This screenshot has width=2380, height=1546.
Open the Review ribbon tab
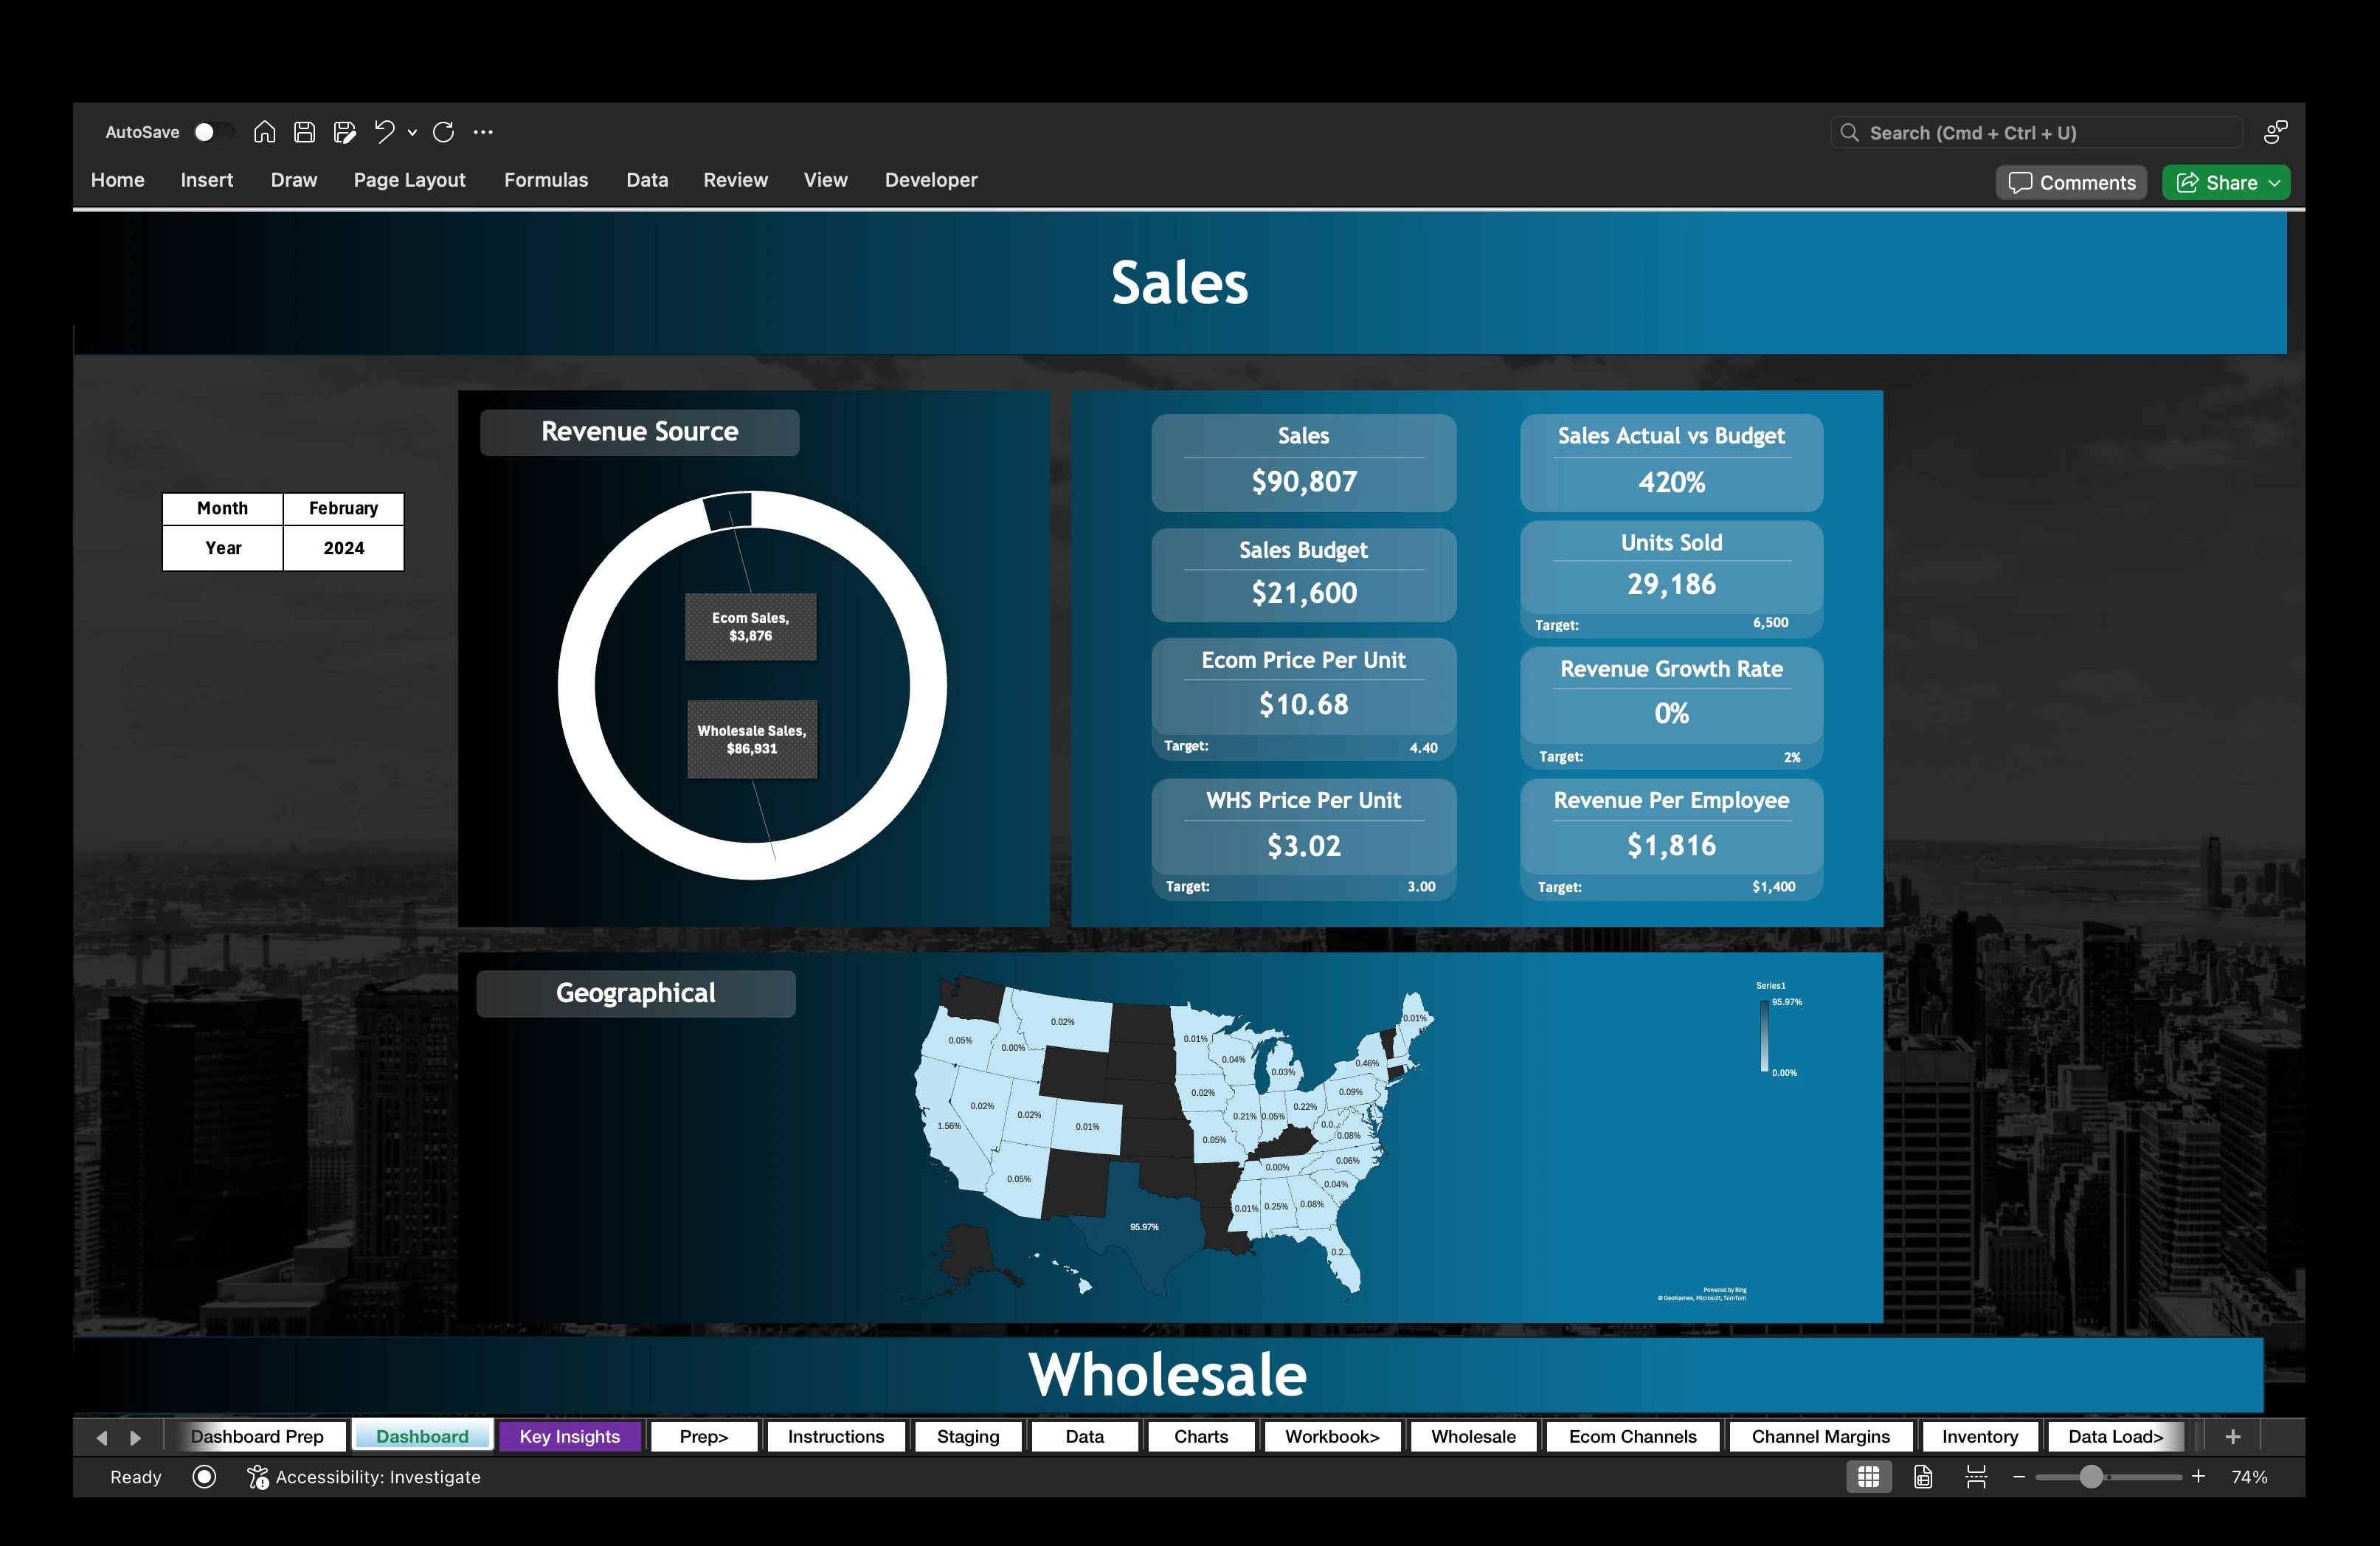click(x=735, y=180)
